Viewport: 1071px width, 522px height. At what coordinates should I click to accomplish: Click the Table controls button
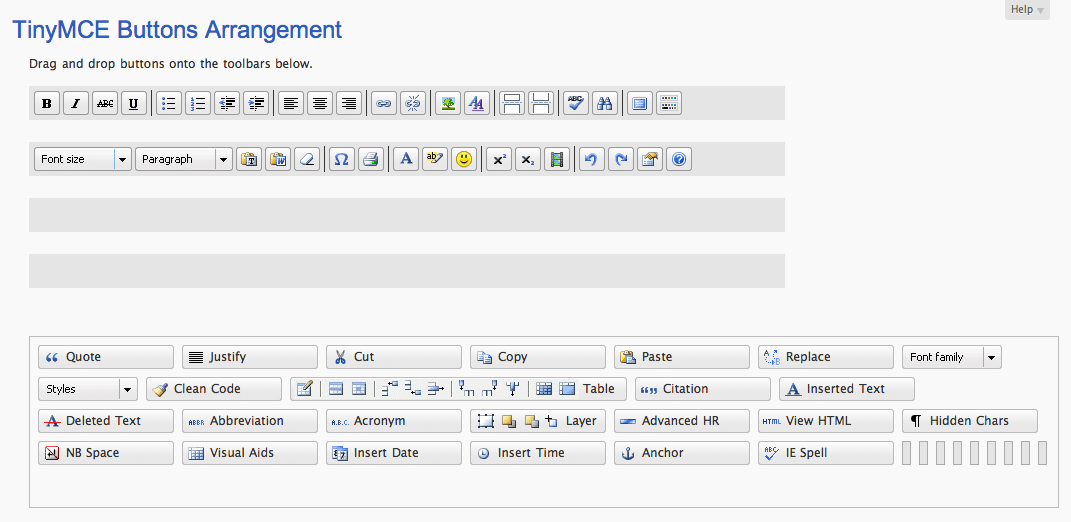[458, 389]
